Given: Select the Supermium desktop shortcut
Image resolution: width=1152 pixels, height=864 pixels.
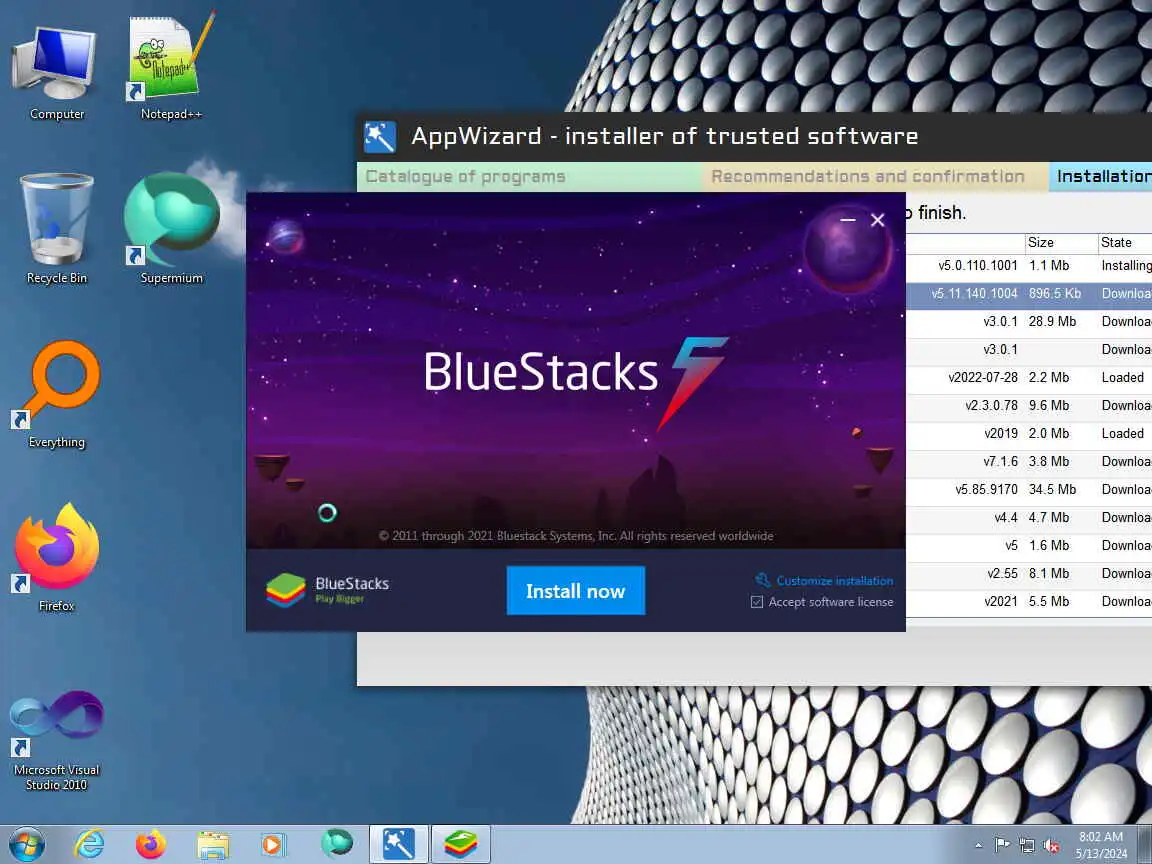Looking at the screenshot, I should point(171,228).
